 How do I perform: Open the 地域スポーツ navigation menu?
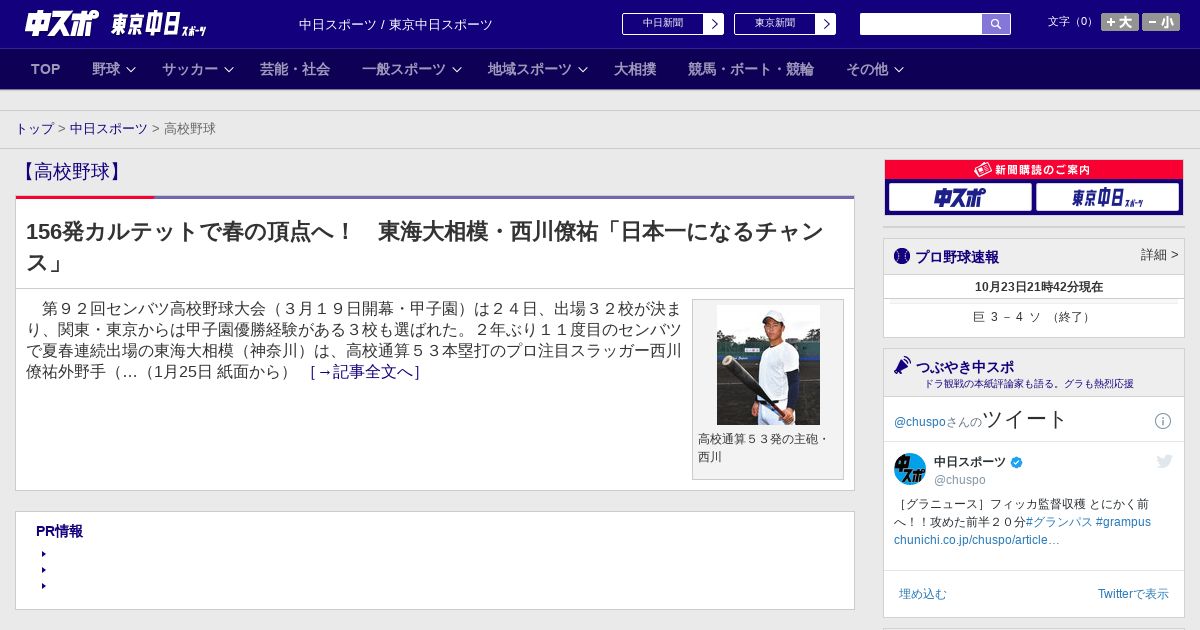tap(530, 69)
